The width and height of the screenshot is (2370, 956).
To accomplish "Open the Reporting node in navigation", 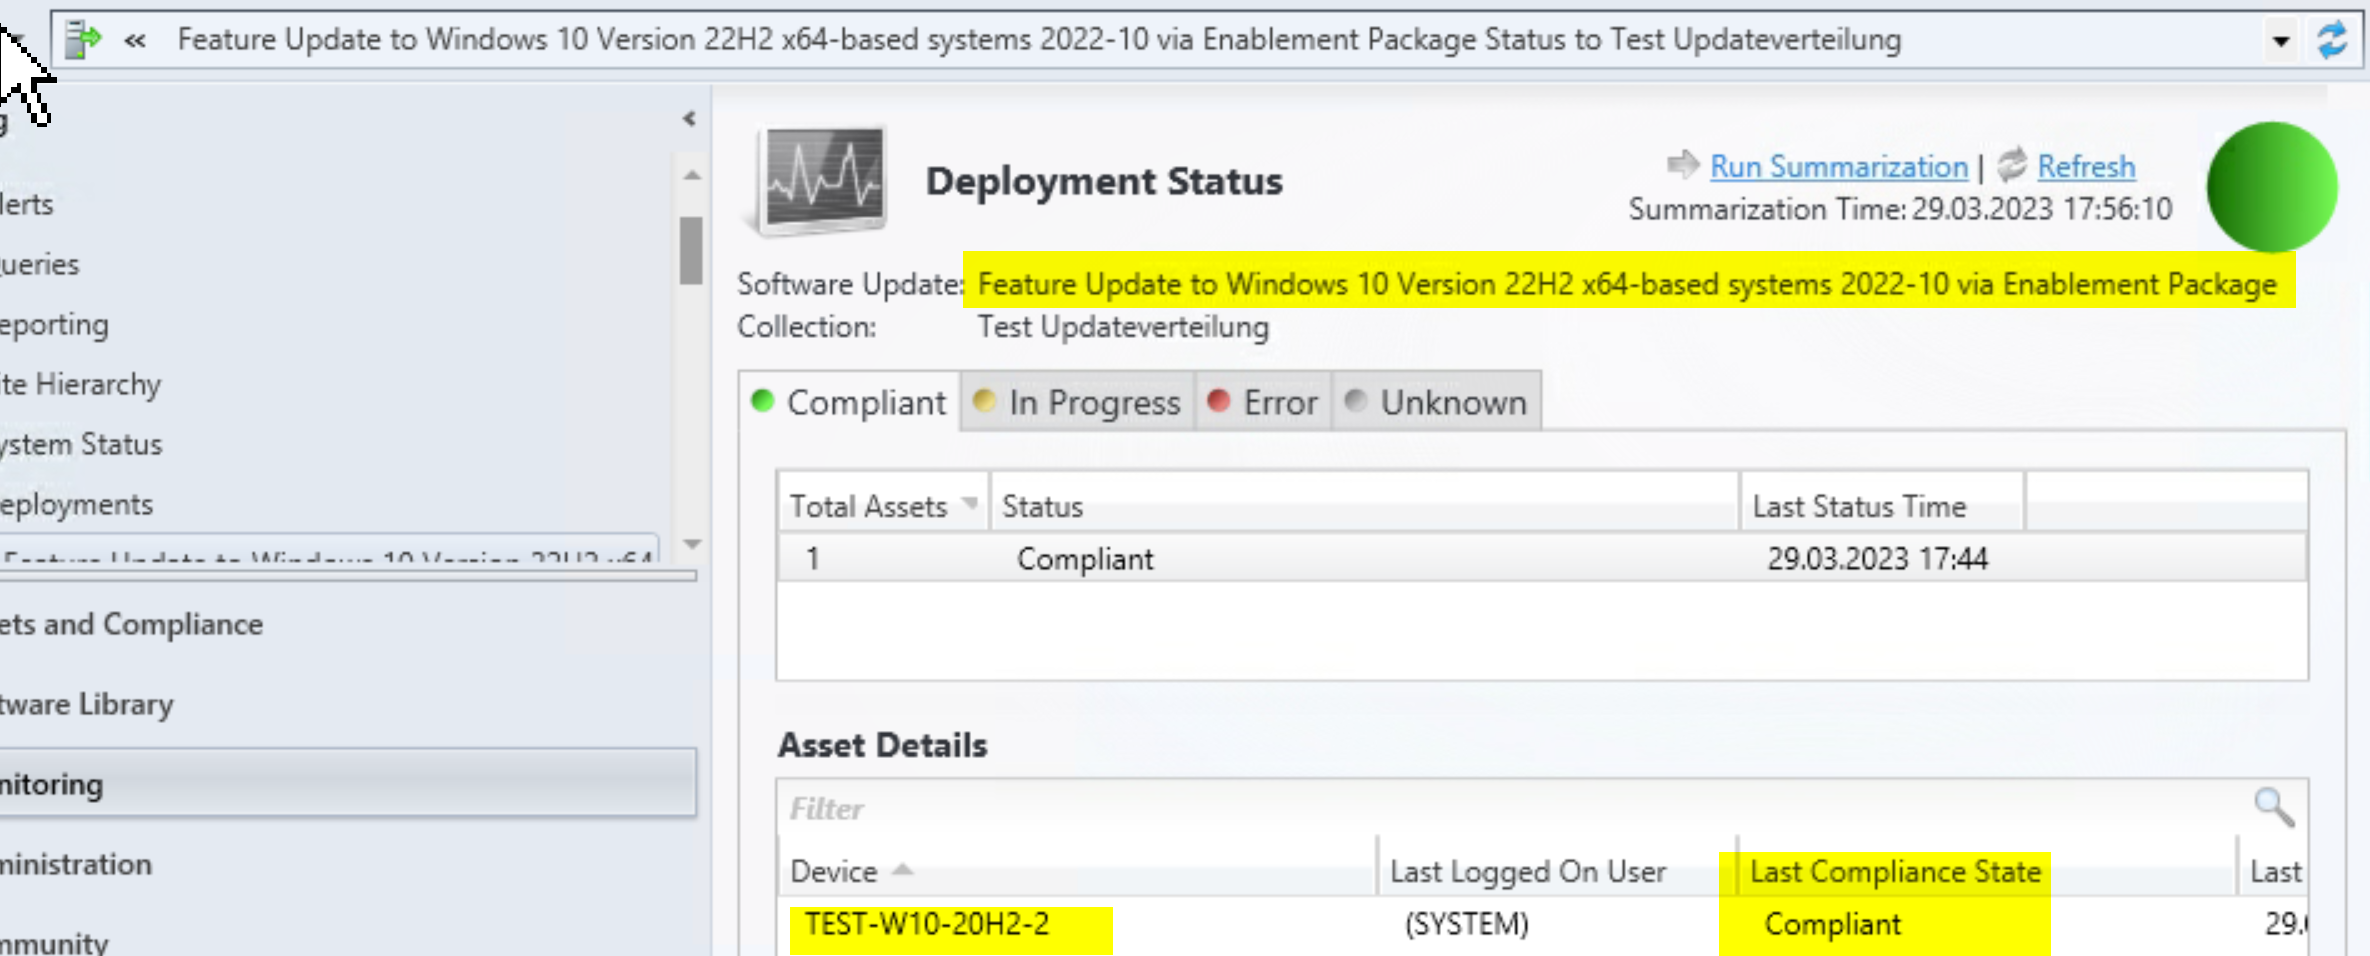I will pos(54,325).
